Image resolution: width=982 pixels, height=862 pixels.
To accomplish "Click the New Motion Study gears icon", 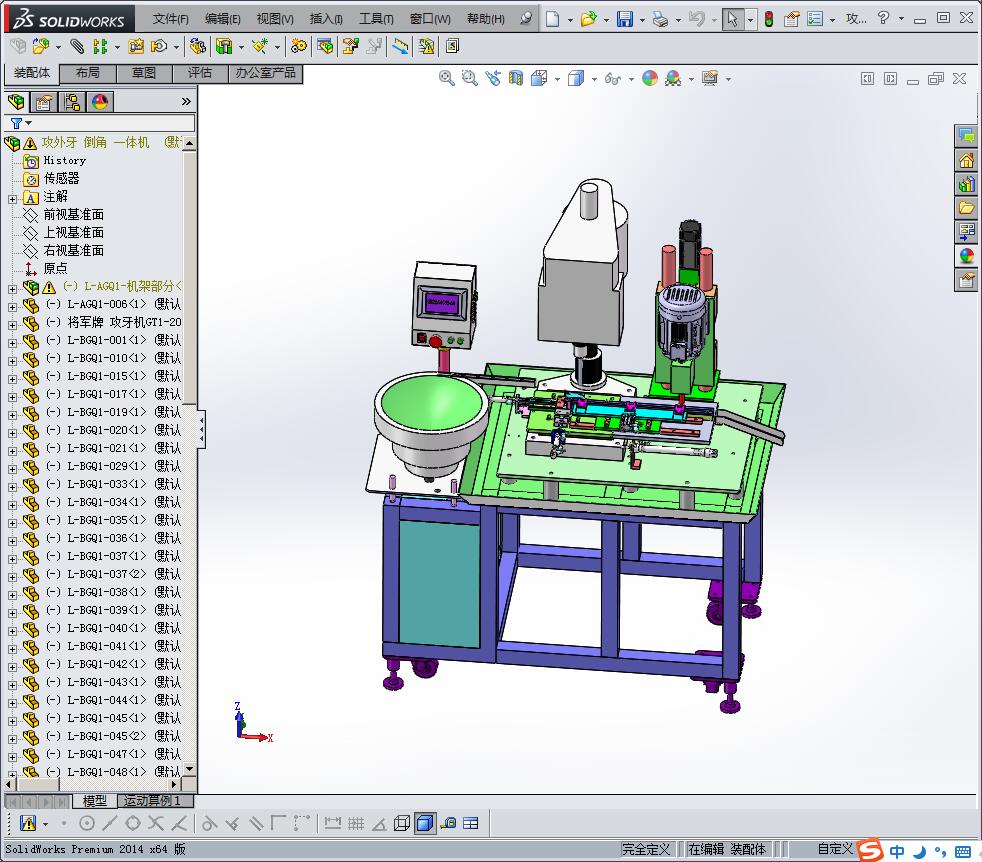I will [x=299, y=46].
